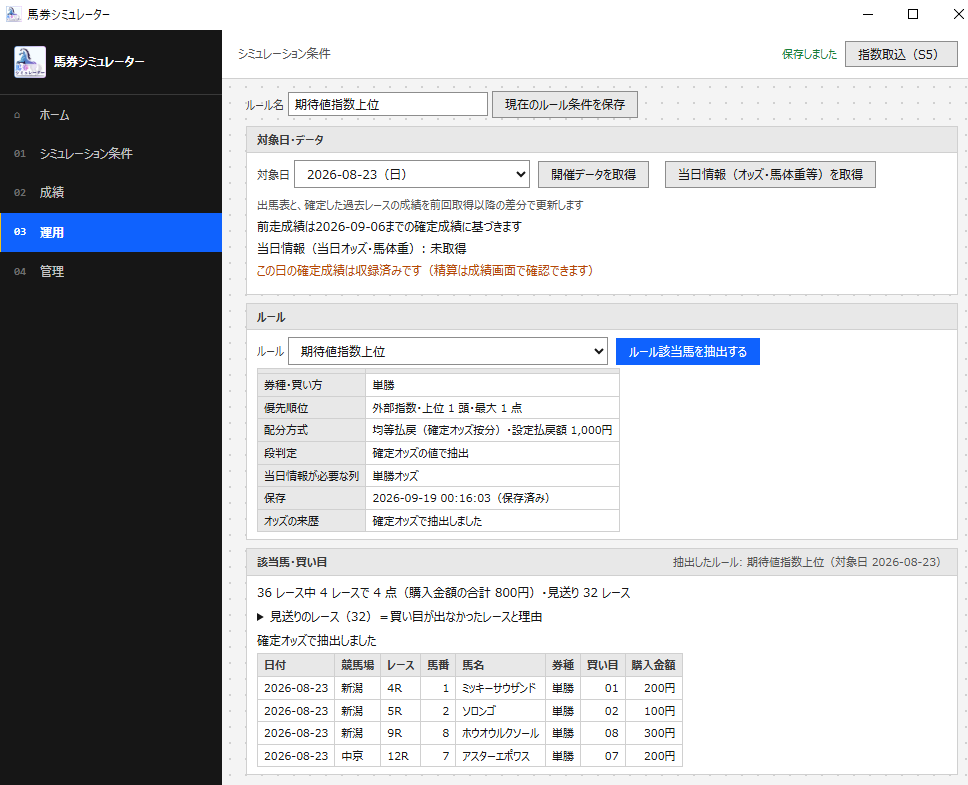Click the 単勝オッズ value cell
The image size is (968, 785).
pyautogui.click(x=492, y=476)
